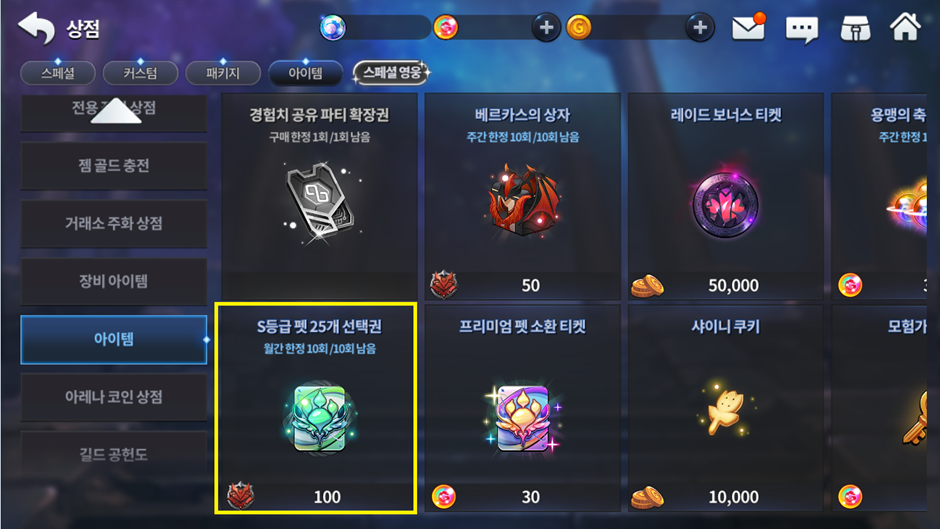Open the chat speech bubble icon
The width and height of the screenshot is (940, 529).
pyautogui.click(x=802, y=28)
